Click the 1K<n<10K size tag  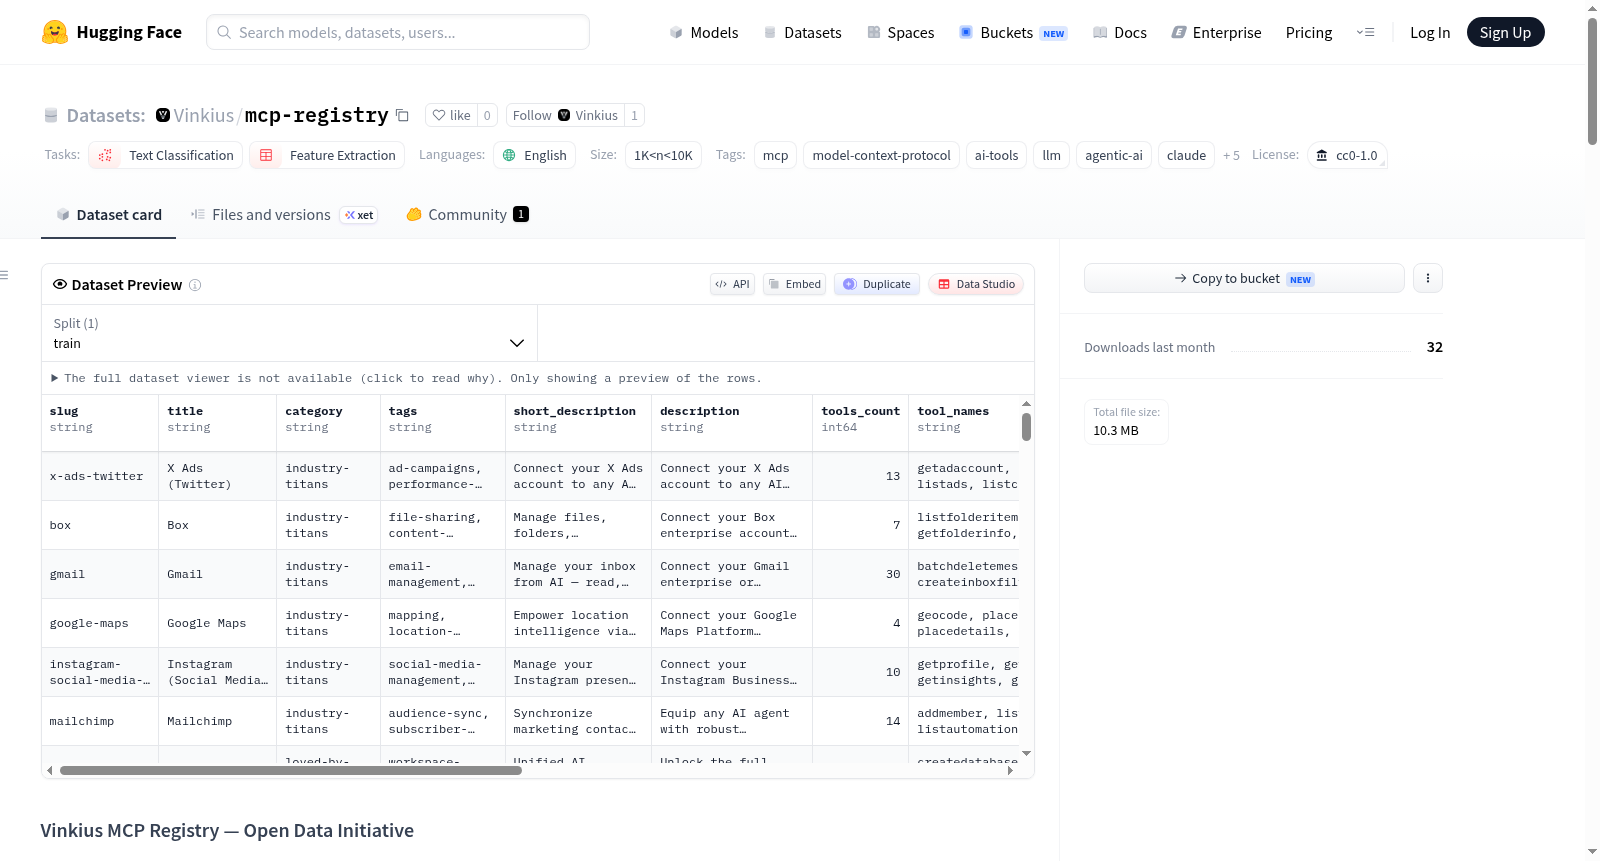click(663, 155)
